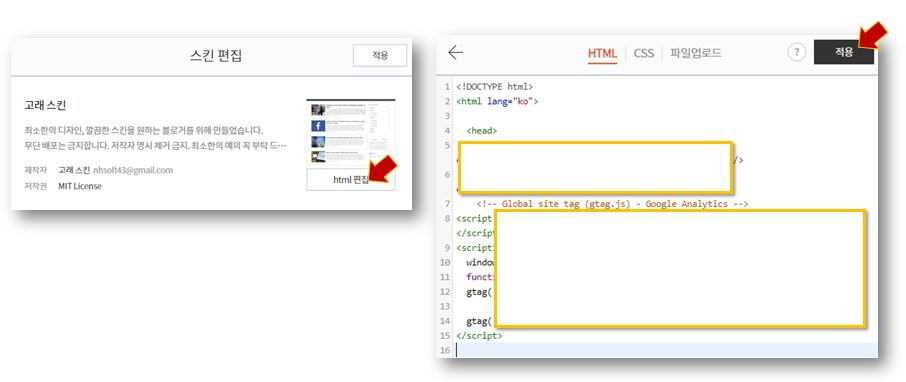
Task: Click line number 13 in the gutter
Action: 445,306
